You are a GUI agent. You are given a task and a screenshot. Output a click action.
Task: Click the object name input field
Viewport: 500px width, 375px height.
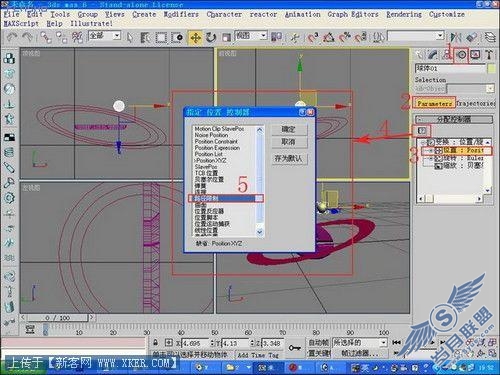pos(450,69)
